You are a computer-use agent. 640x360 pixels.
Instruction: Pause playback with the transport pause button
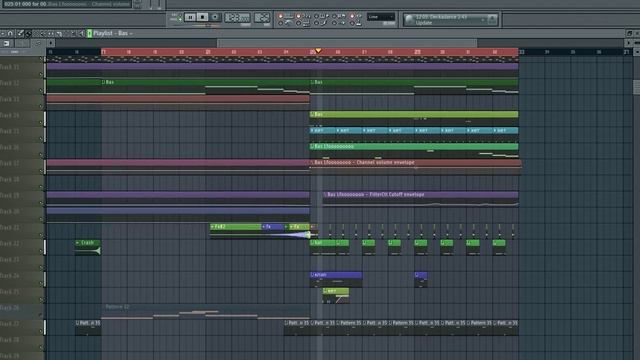click(x=190, y=17)
